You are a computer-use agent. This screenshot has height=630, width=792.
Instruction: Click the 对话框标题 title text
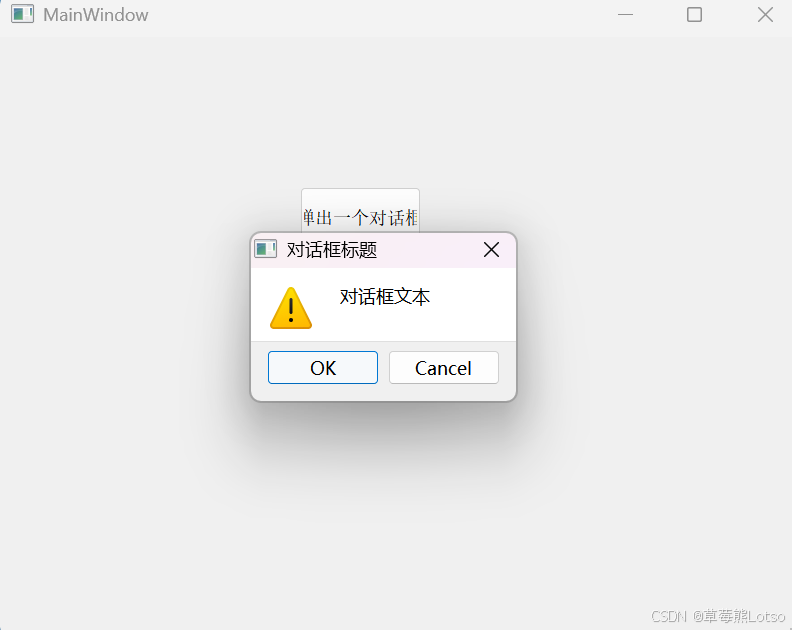(x=332, y=250)
